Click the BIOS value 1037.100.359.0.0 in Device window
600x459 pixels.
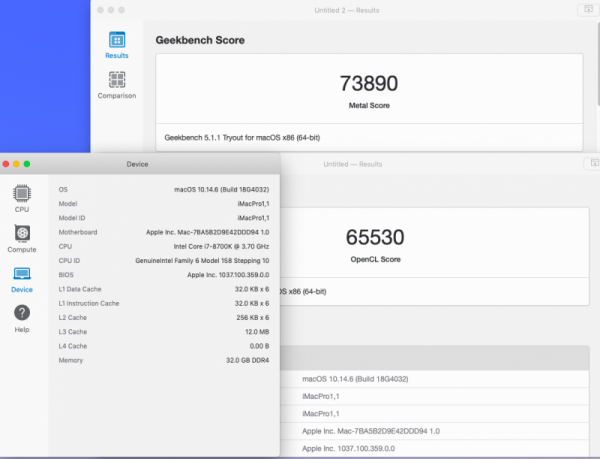228,275
